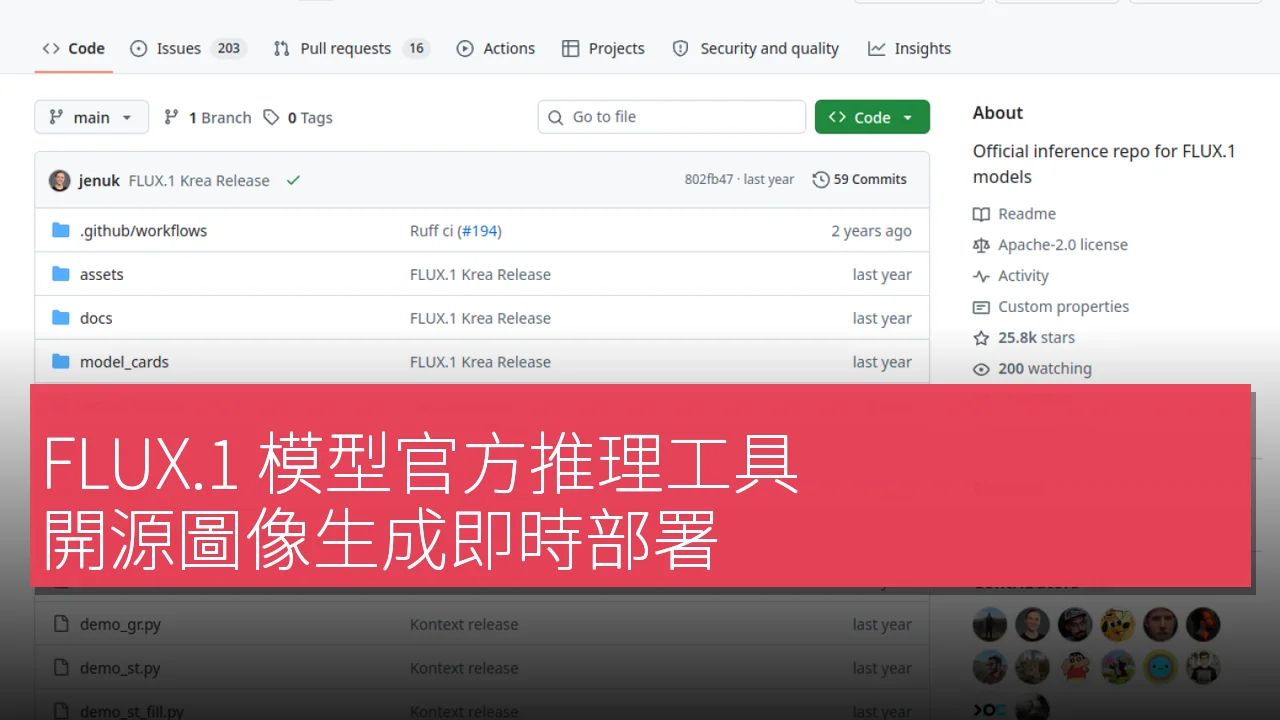This screenshot has width=1280, height=720.
Task: Click the .github/workflows folder icon
Action: [x=61, y=230]
